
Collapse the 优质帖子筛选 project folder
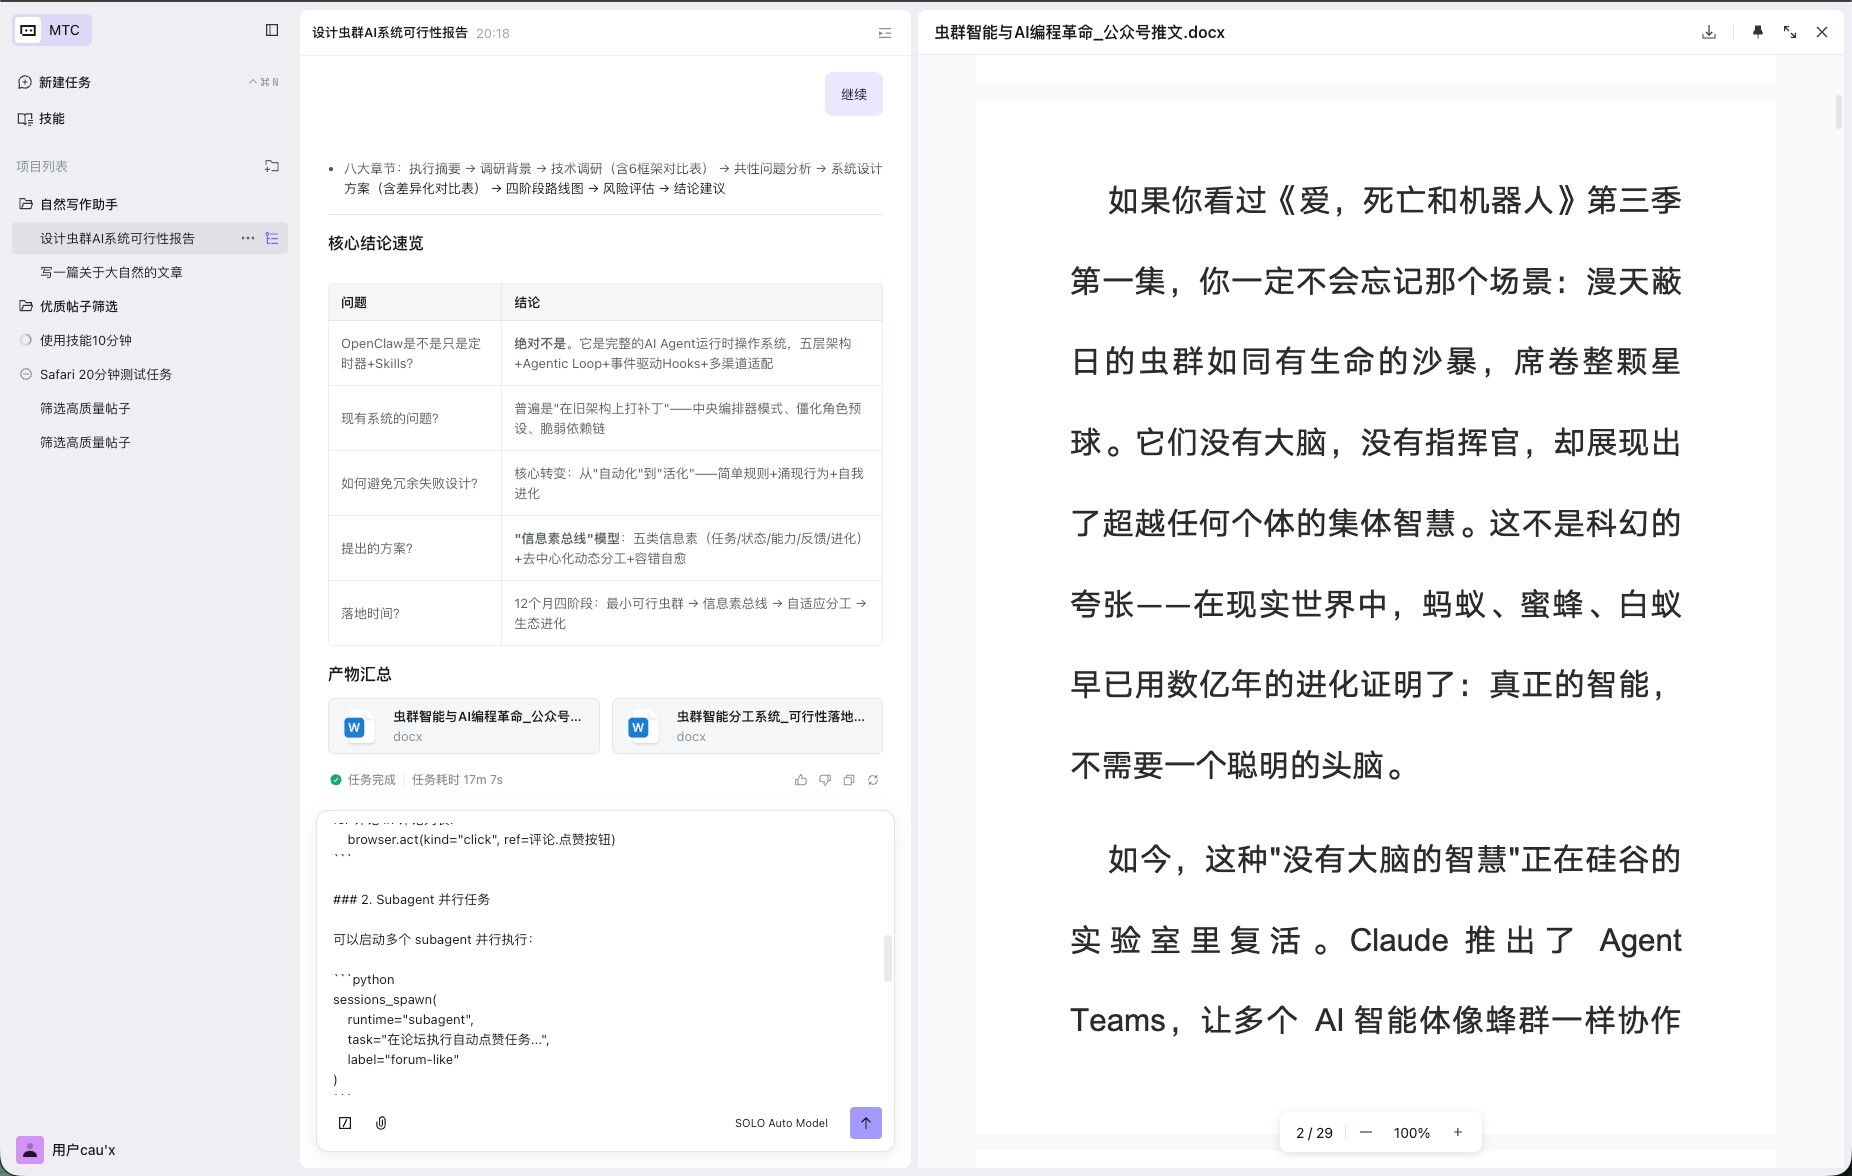(x=26, y=306)
